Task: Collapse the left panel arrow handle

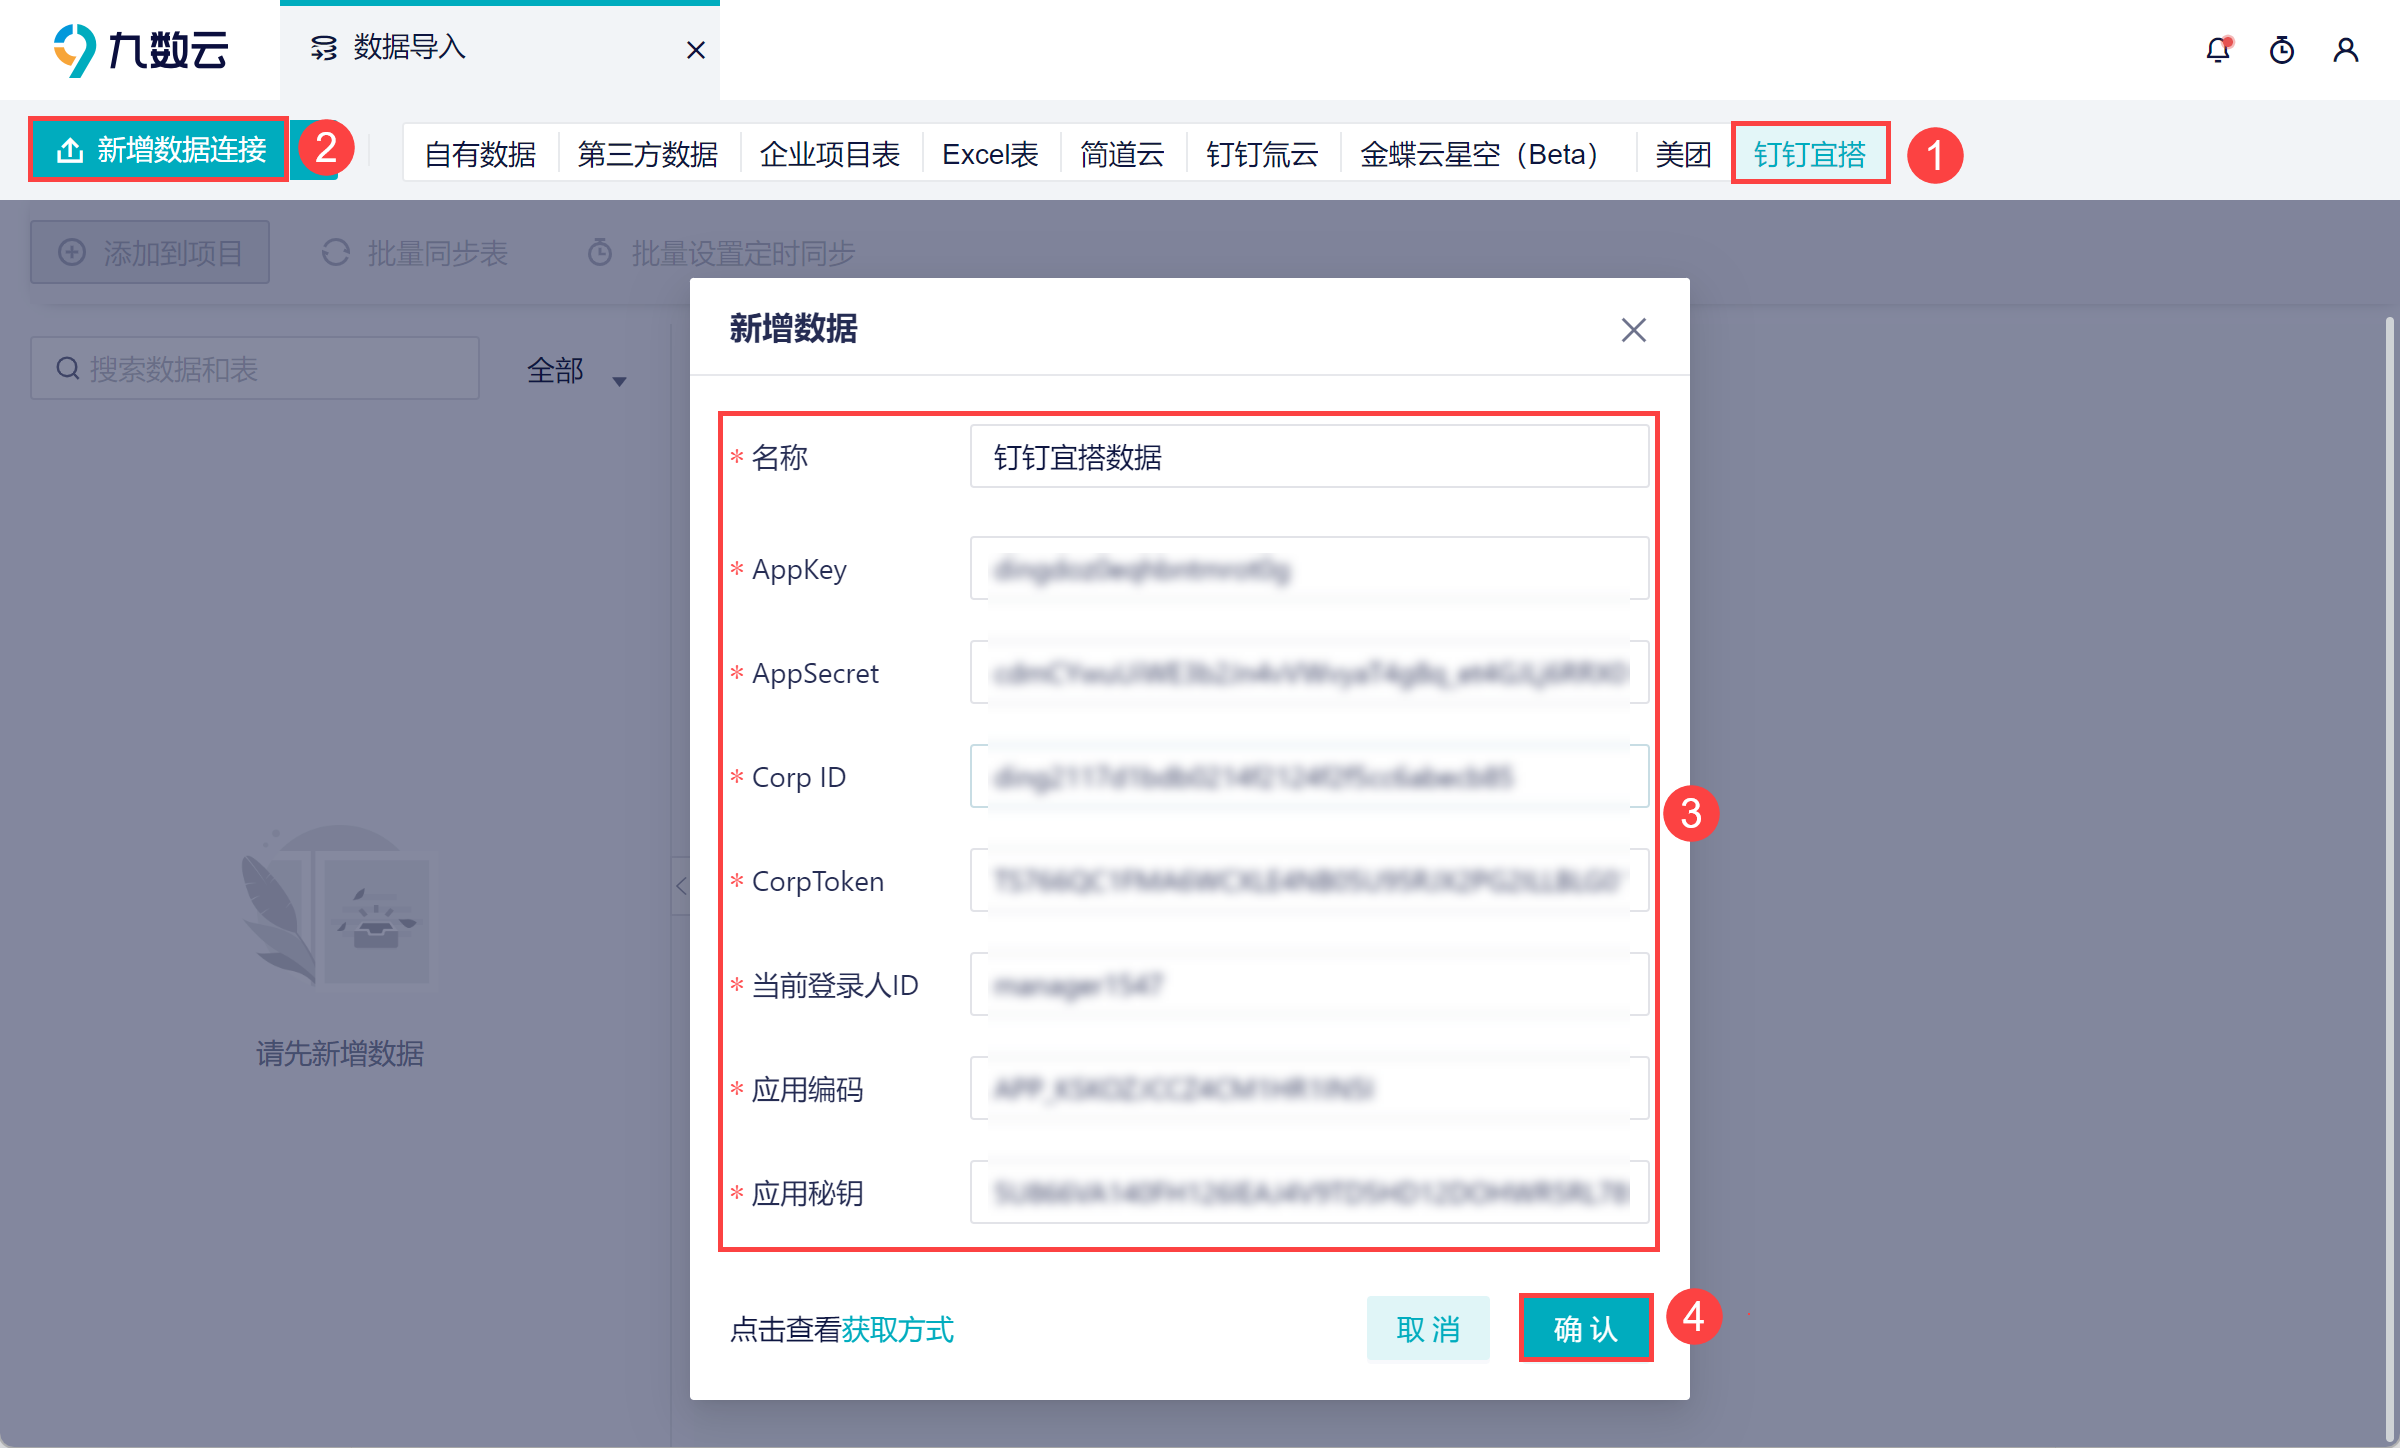Action: (x=681, y=885)
